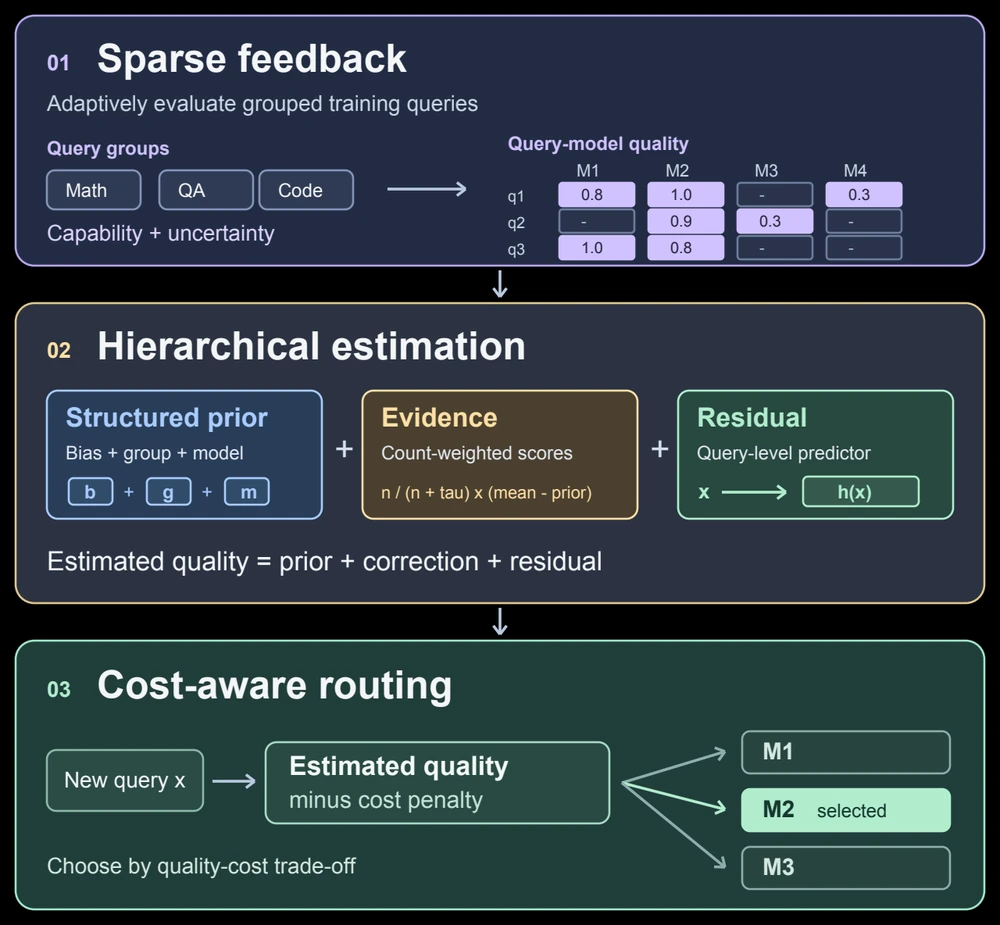Click the M4 column header in quality table
Image resolution: width=1000 pixels, height=925 pixels.
click(855, 171)
